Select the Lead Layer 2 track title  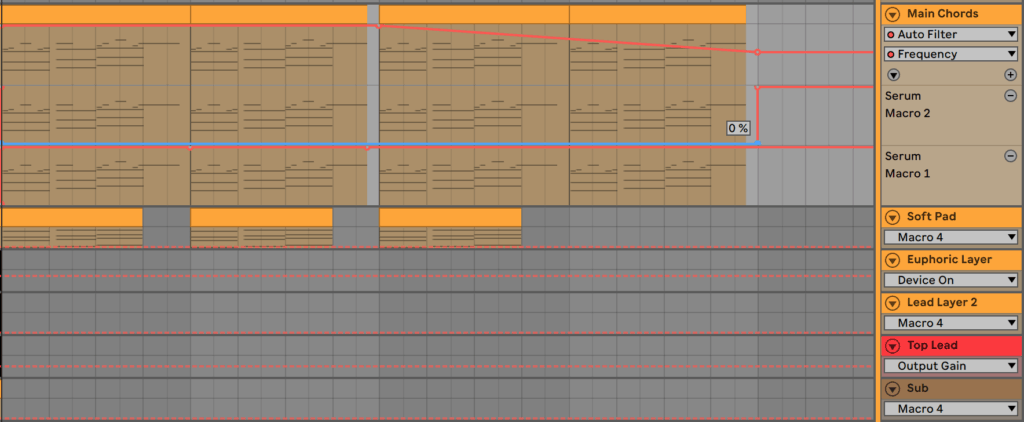944,303
